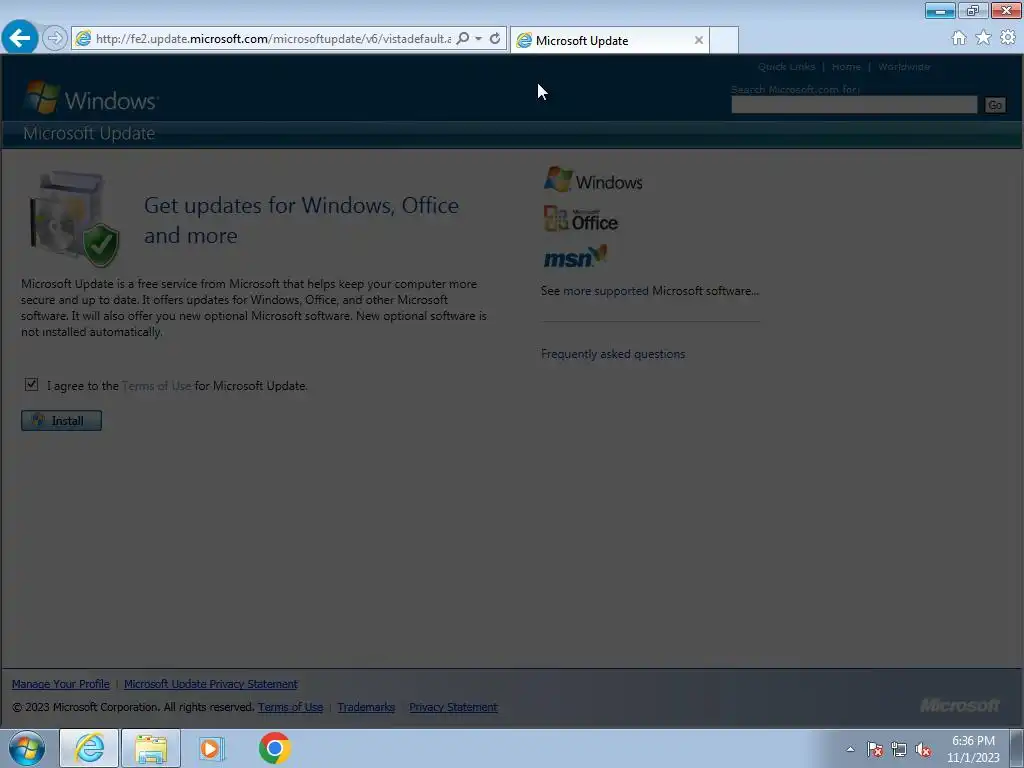Click the Worldwide header link
Viewport: 1024px width, 768px height.
tap(904, 67)
